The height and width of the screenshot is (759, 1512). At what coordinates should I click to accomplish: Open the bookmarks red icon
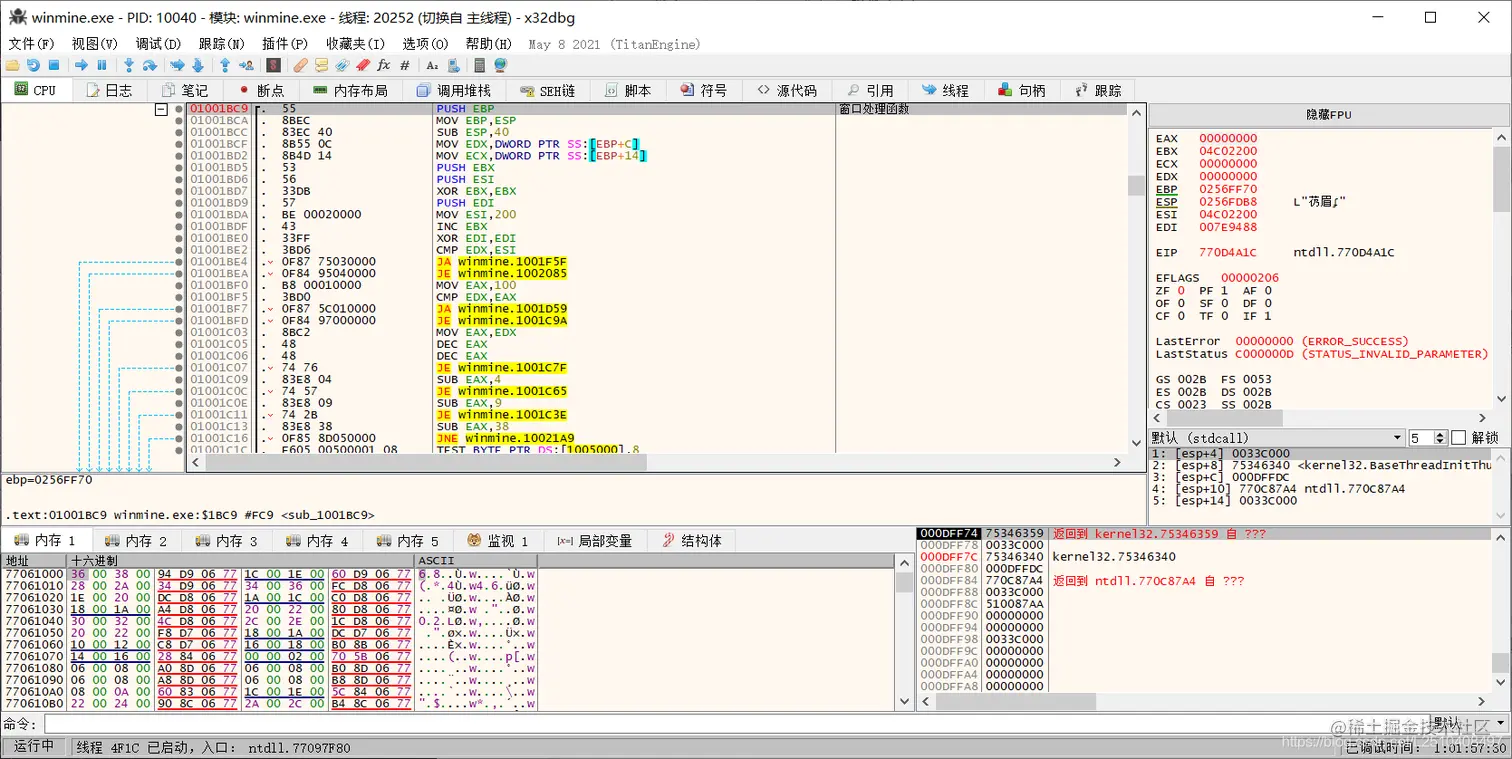point(363,65)
